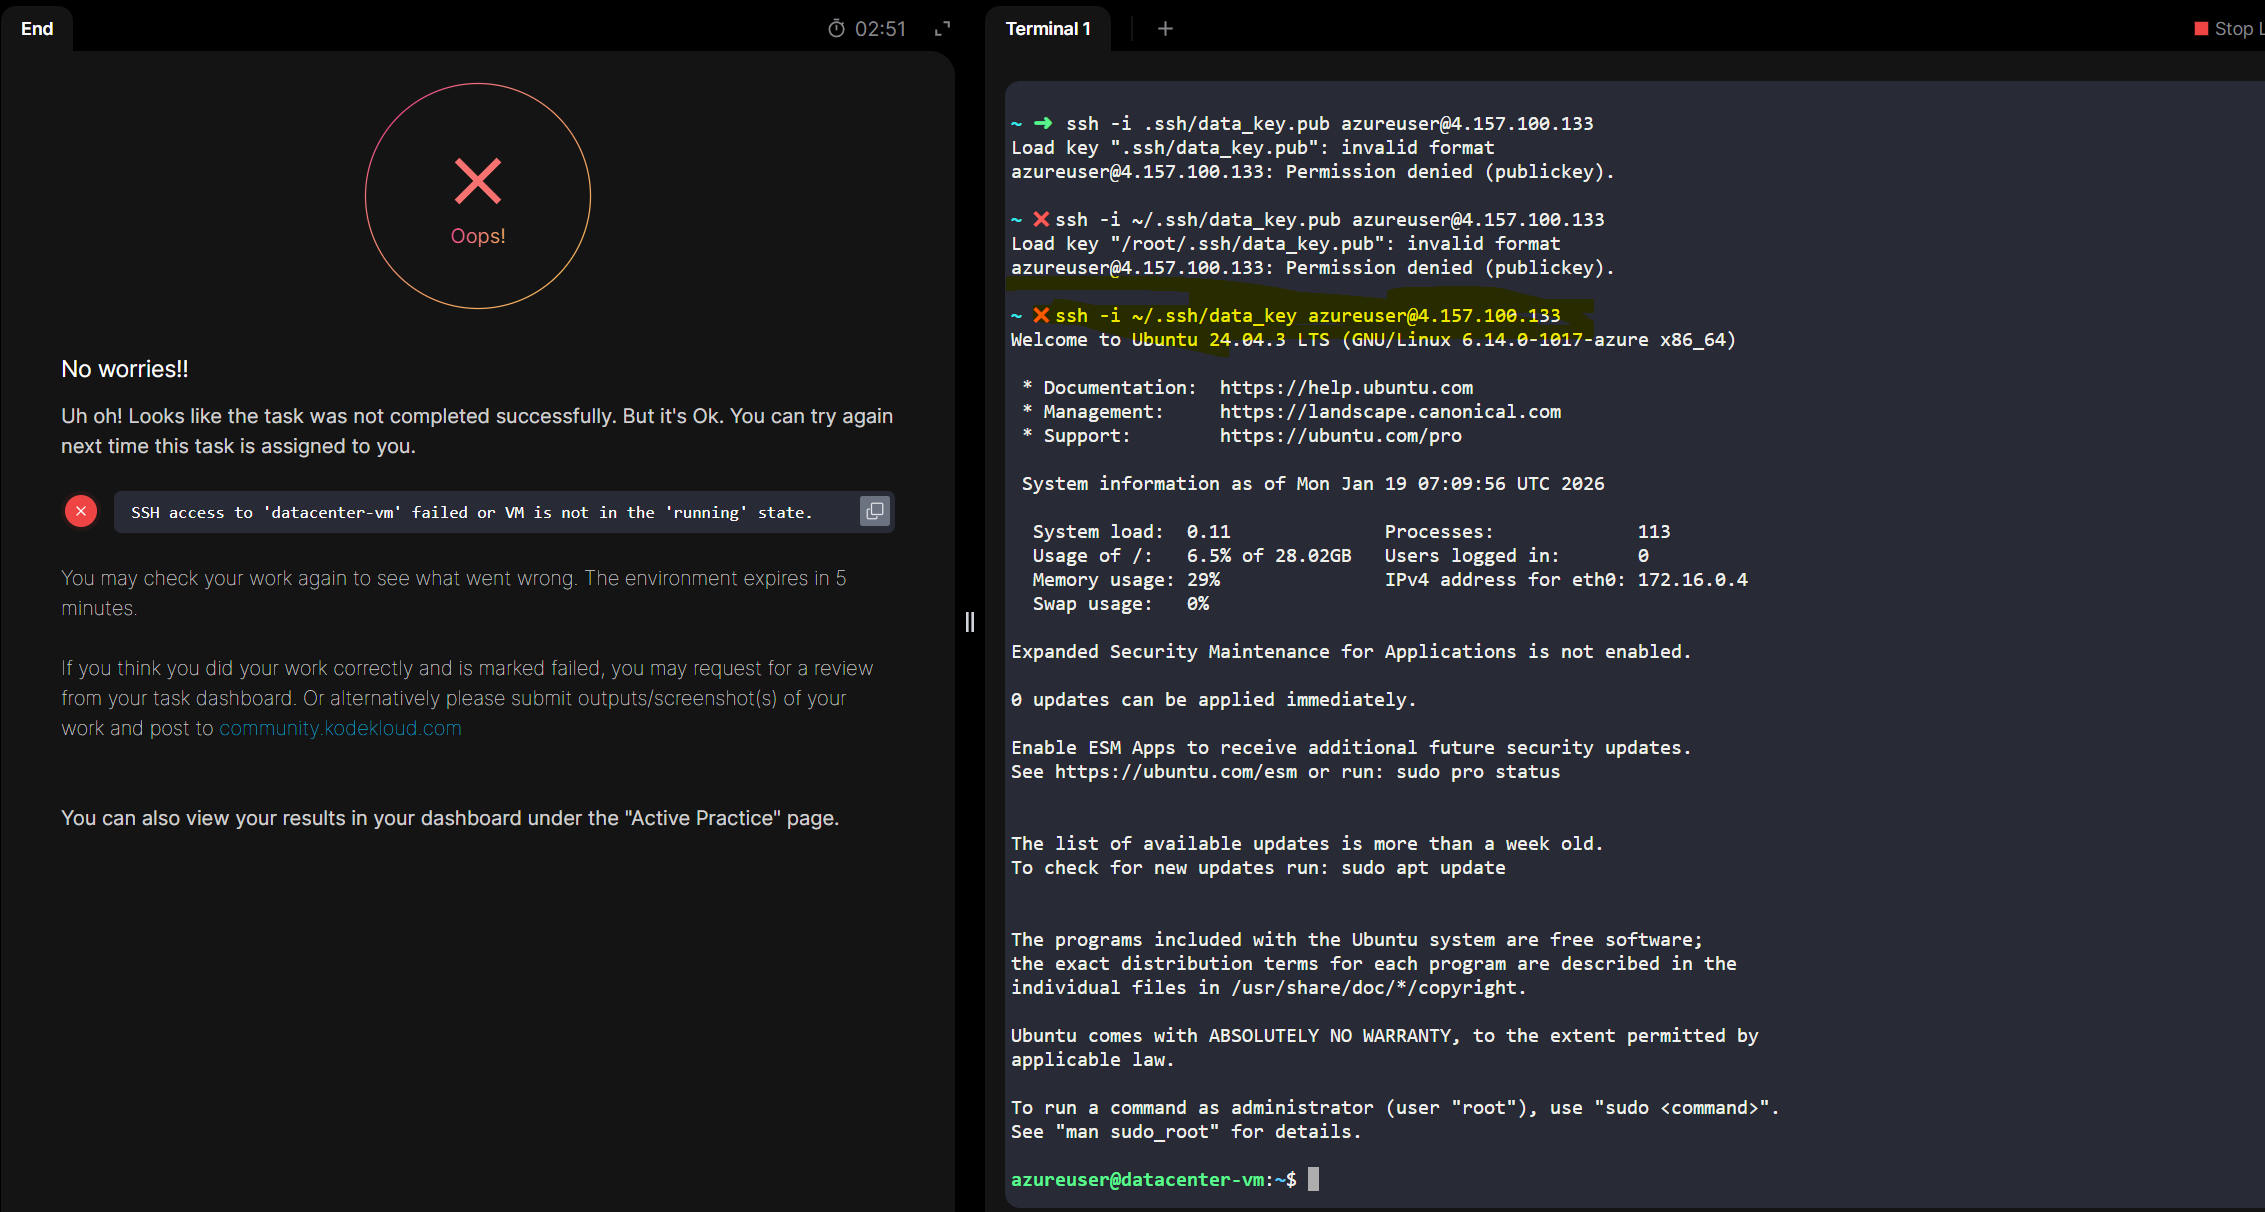The image size is (2265, 1212).
Task: Click the https://help.ubuntu.com URL in terminal
Action: click(x=1346, y=387)
